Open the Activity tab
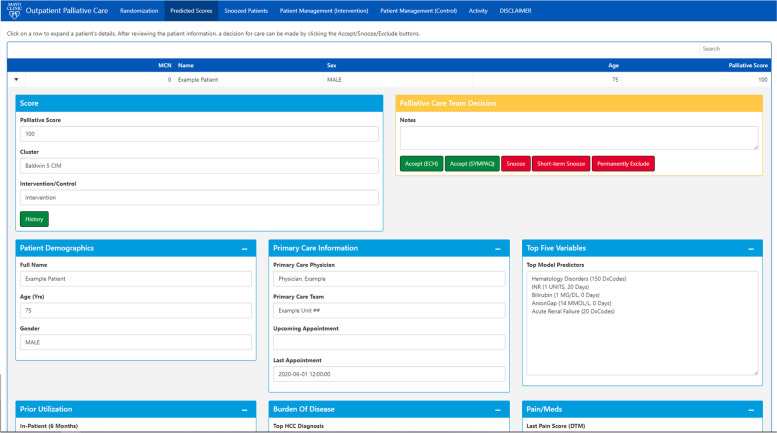Viewport: 777px width, 433px height. pos(478,11)
